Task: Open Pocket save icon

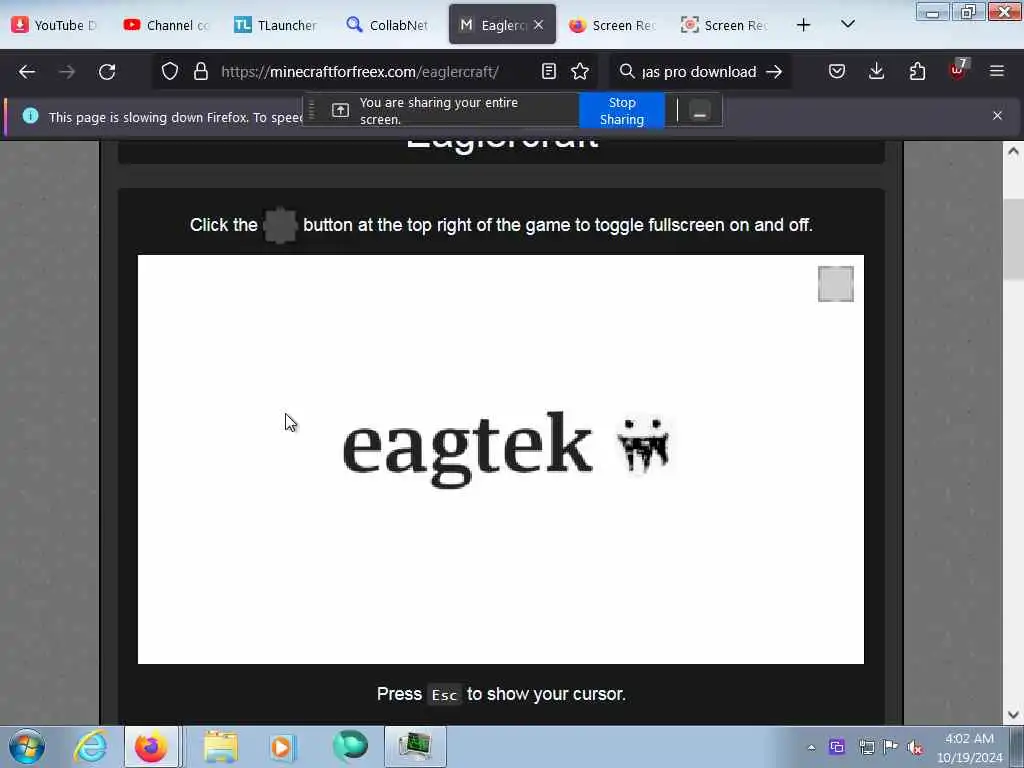Action: point(837,71)
